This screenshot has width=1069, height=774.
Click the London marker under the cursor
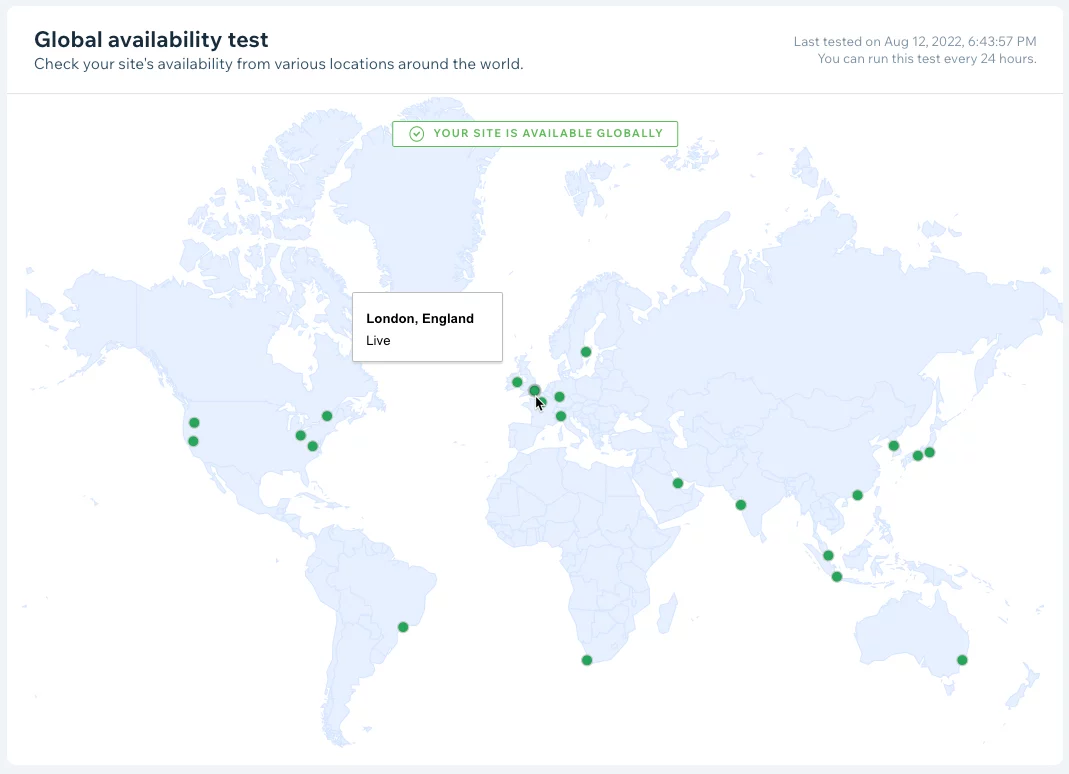[534, 391]
